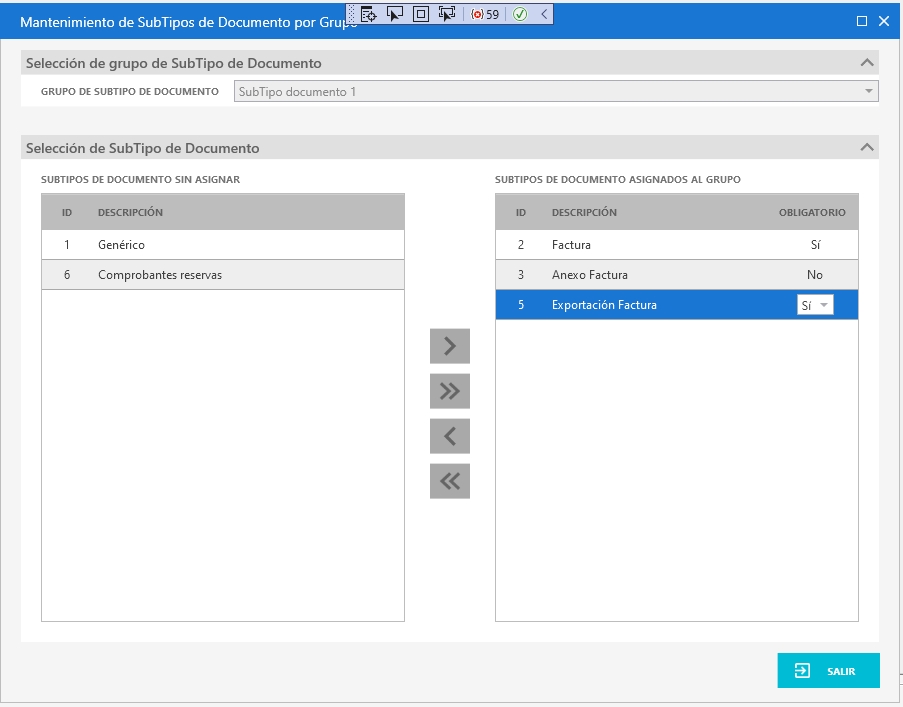
Task: Maximize the Mantenimiento de SubTipos window
Action: point(862,21)
